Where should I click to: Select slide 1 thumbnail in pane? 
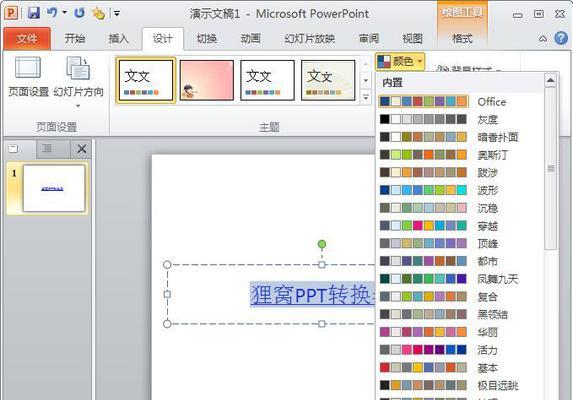(54, 188)
